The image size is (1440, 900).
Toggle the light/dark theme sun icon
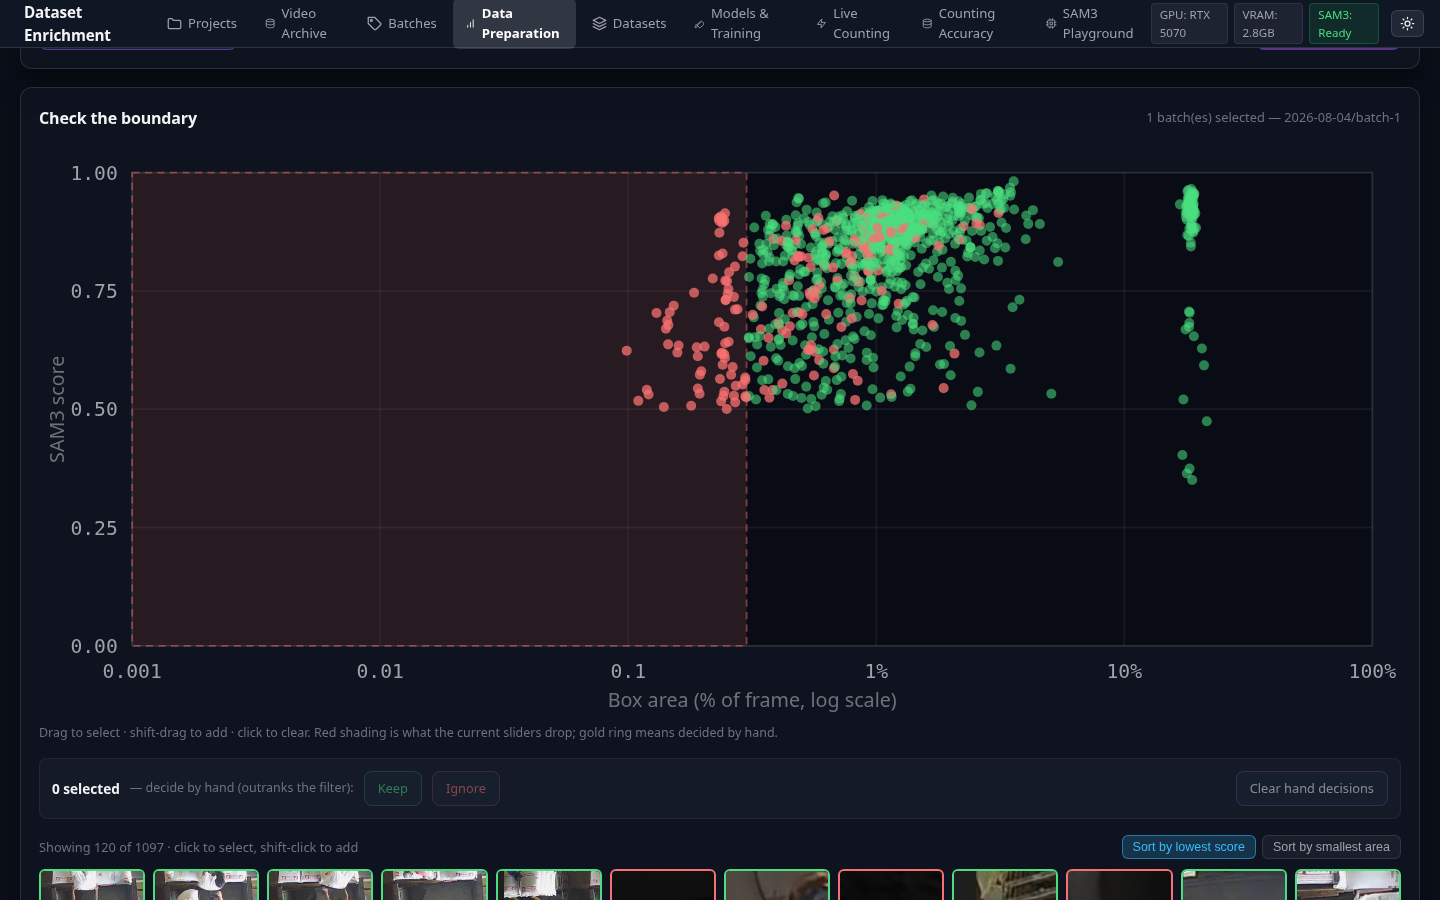pos(1407,23)
